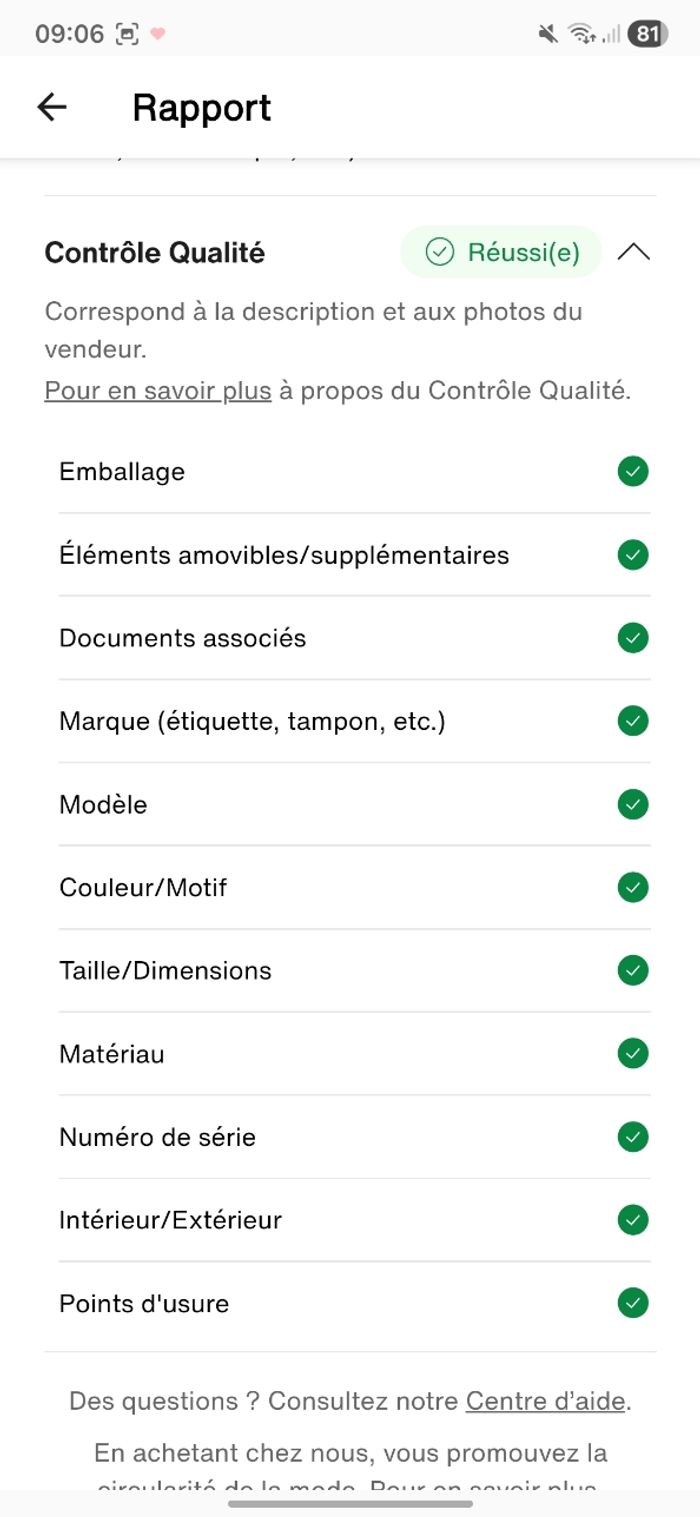The height and width of the screenshot is (1517, 700).
Task: Tap the bottom navigation gesture bar
Action: 350,1503
